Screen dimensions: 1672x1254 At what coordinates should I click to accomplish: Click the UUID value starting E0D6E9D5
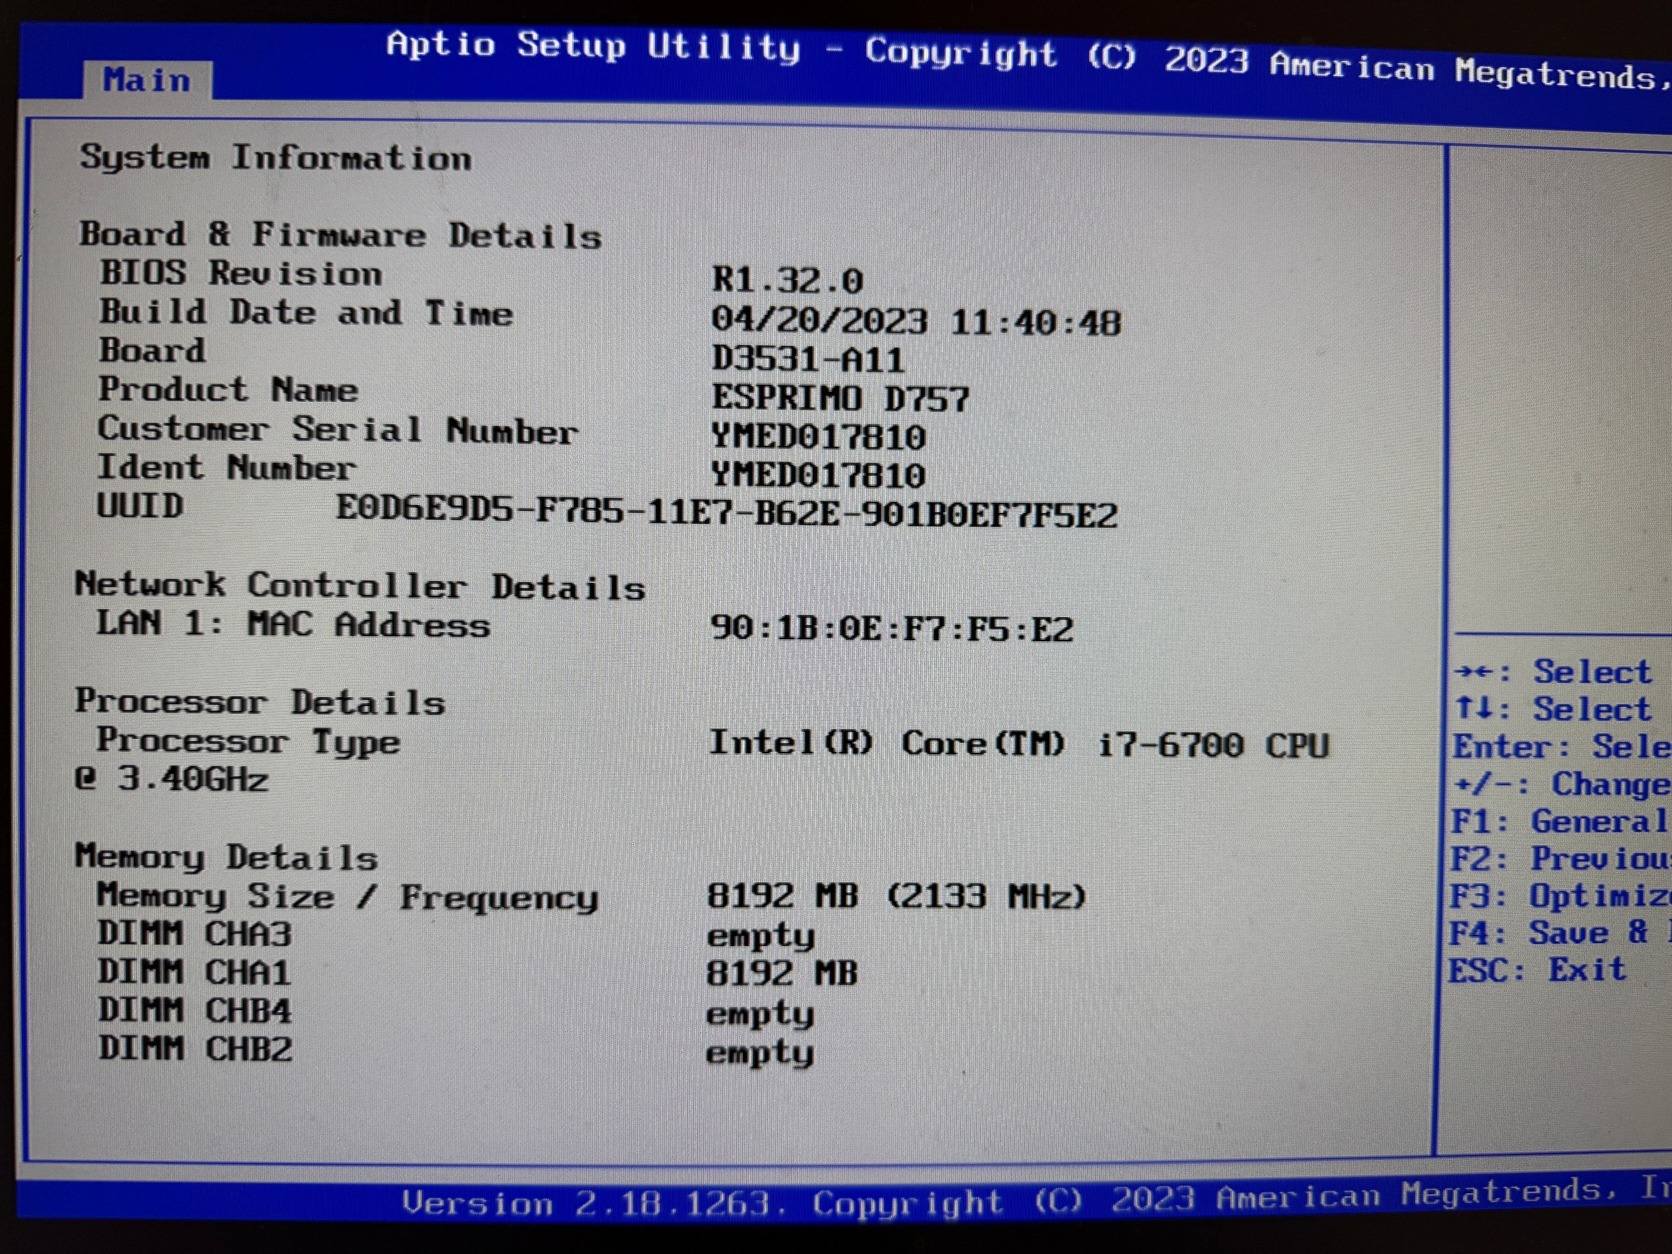point(727,512)
